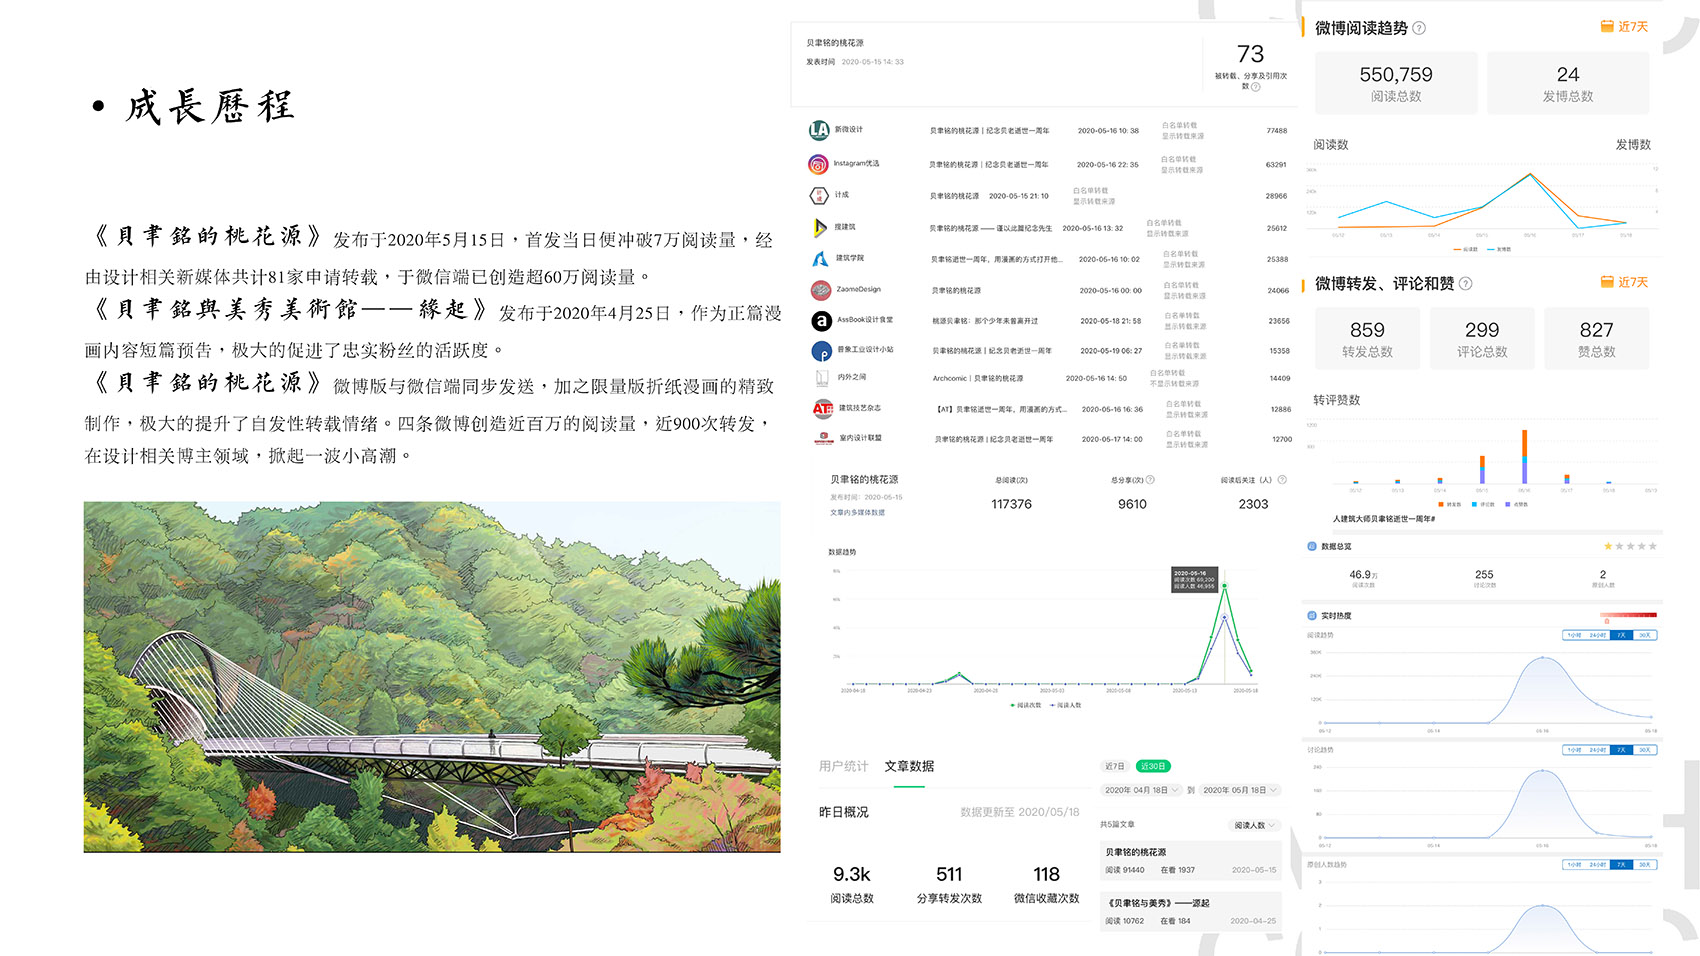Open the 贝聿铭的桃花源 article card
This screenshot has height=956, width=1700.
[1191, 861]
